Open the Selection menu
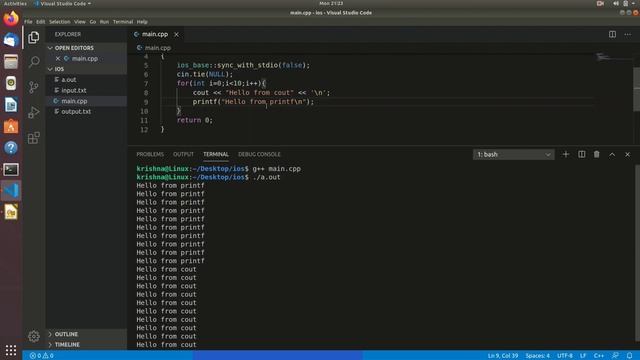Image resolution: width=640 pixels, height=360 pixels. 60,22
